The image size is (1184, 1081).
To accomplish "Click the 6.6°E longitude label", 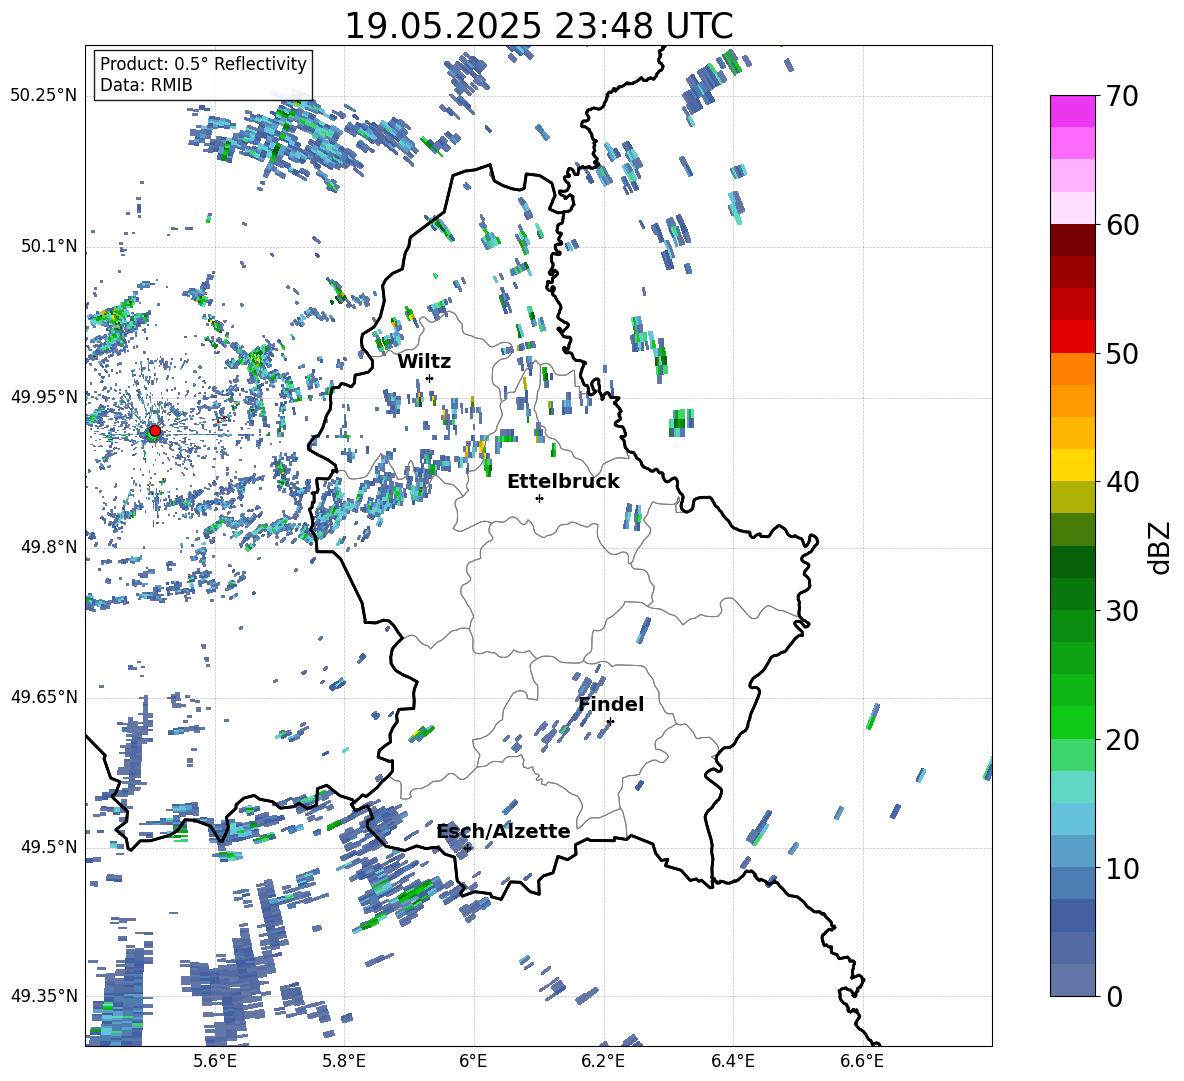I will (862, 1061).
